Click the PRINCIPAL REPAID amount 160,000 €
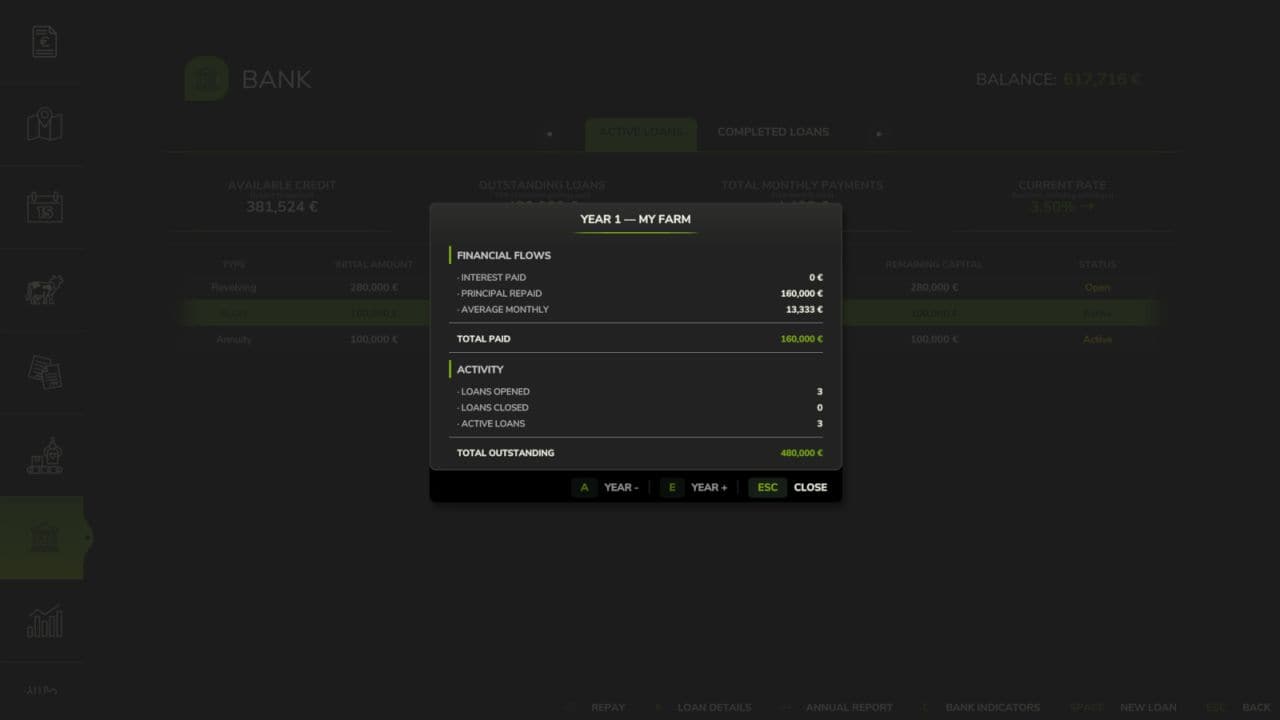 (801, 294)
